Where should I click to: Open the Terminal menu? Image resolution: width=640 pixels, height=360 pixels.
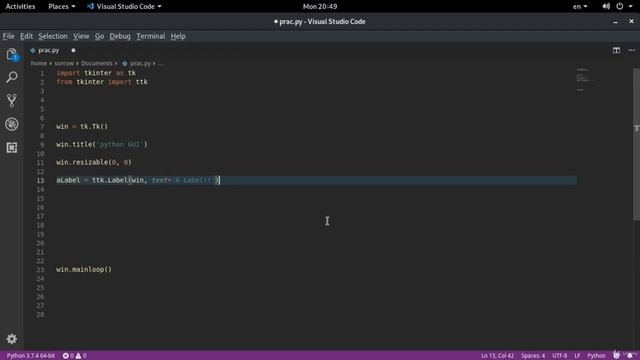(x=151, y=36)
